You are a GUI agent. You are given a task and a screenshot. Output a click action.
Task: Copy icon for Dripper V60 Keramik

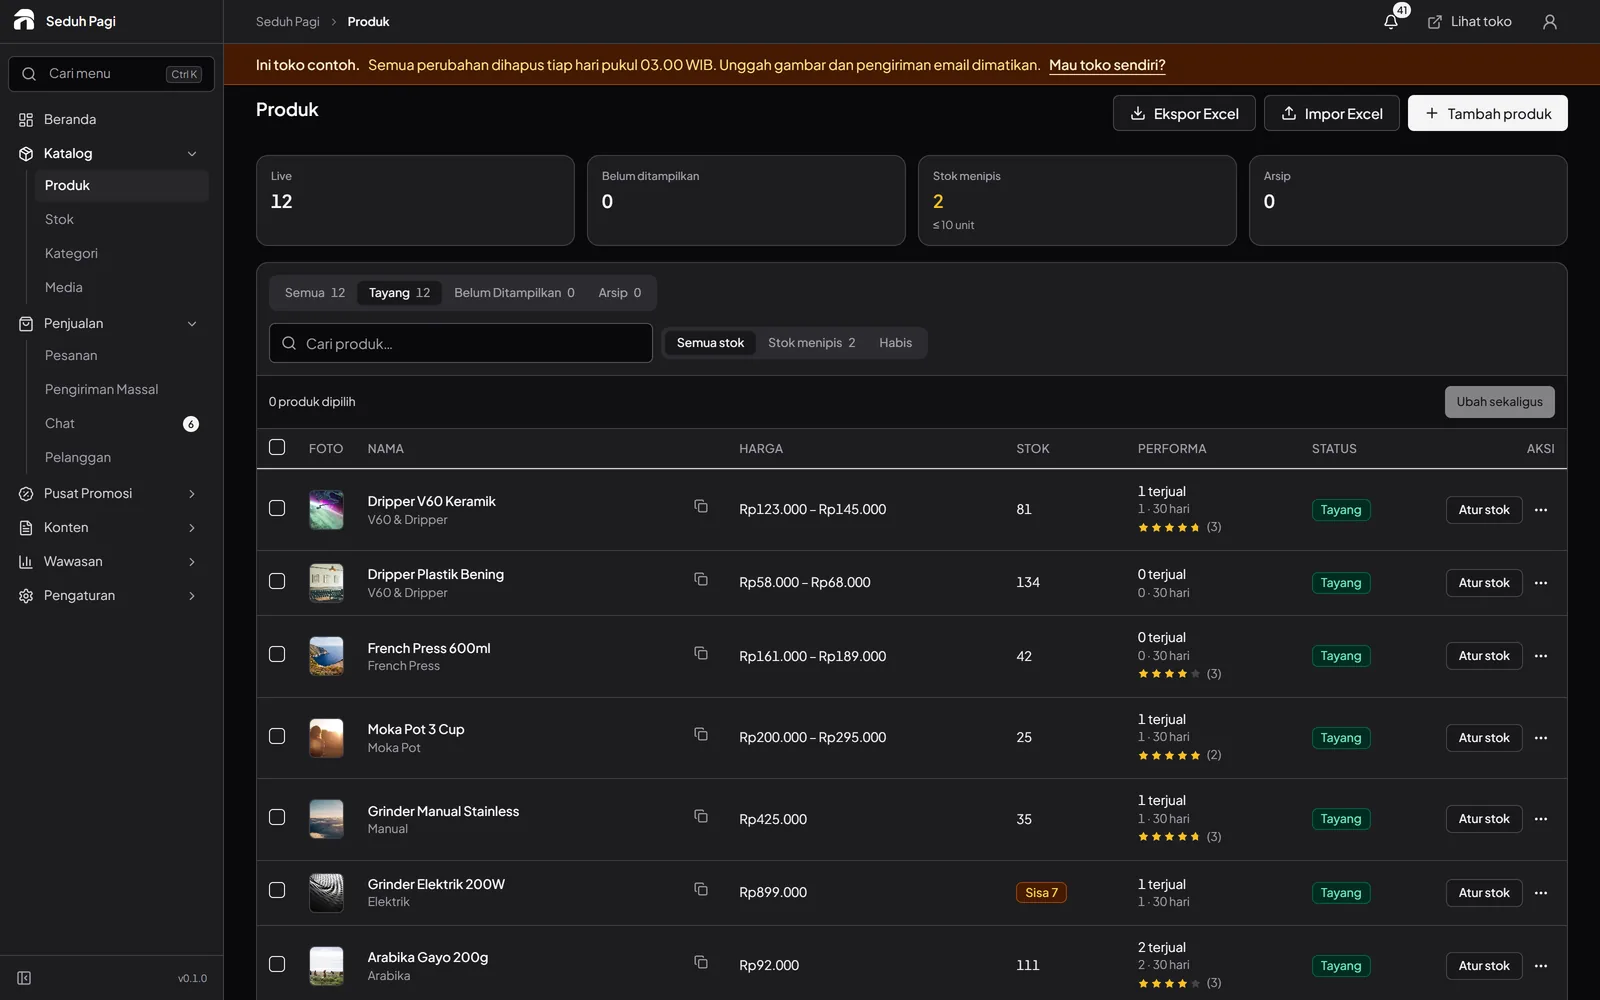click(701, 506)
